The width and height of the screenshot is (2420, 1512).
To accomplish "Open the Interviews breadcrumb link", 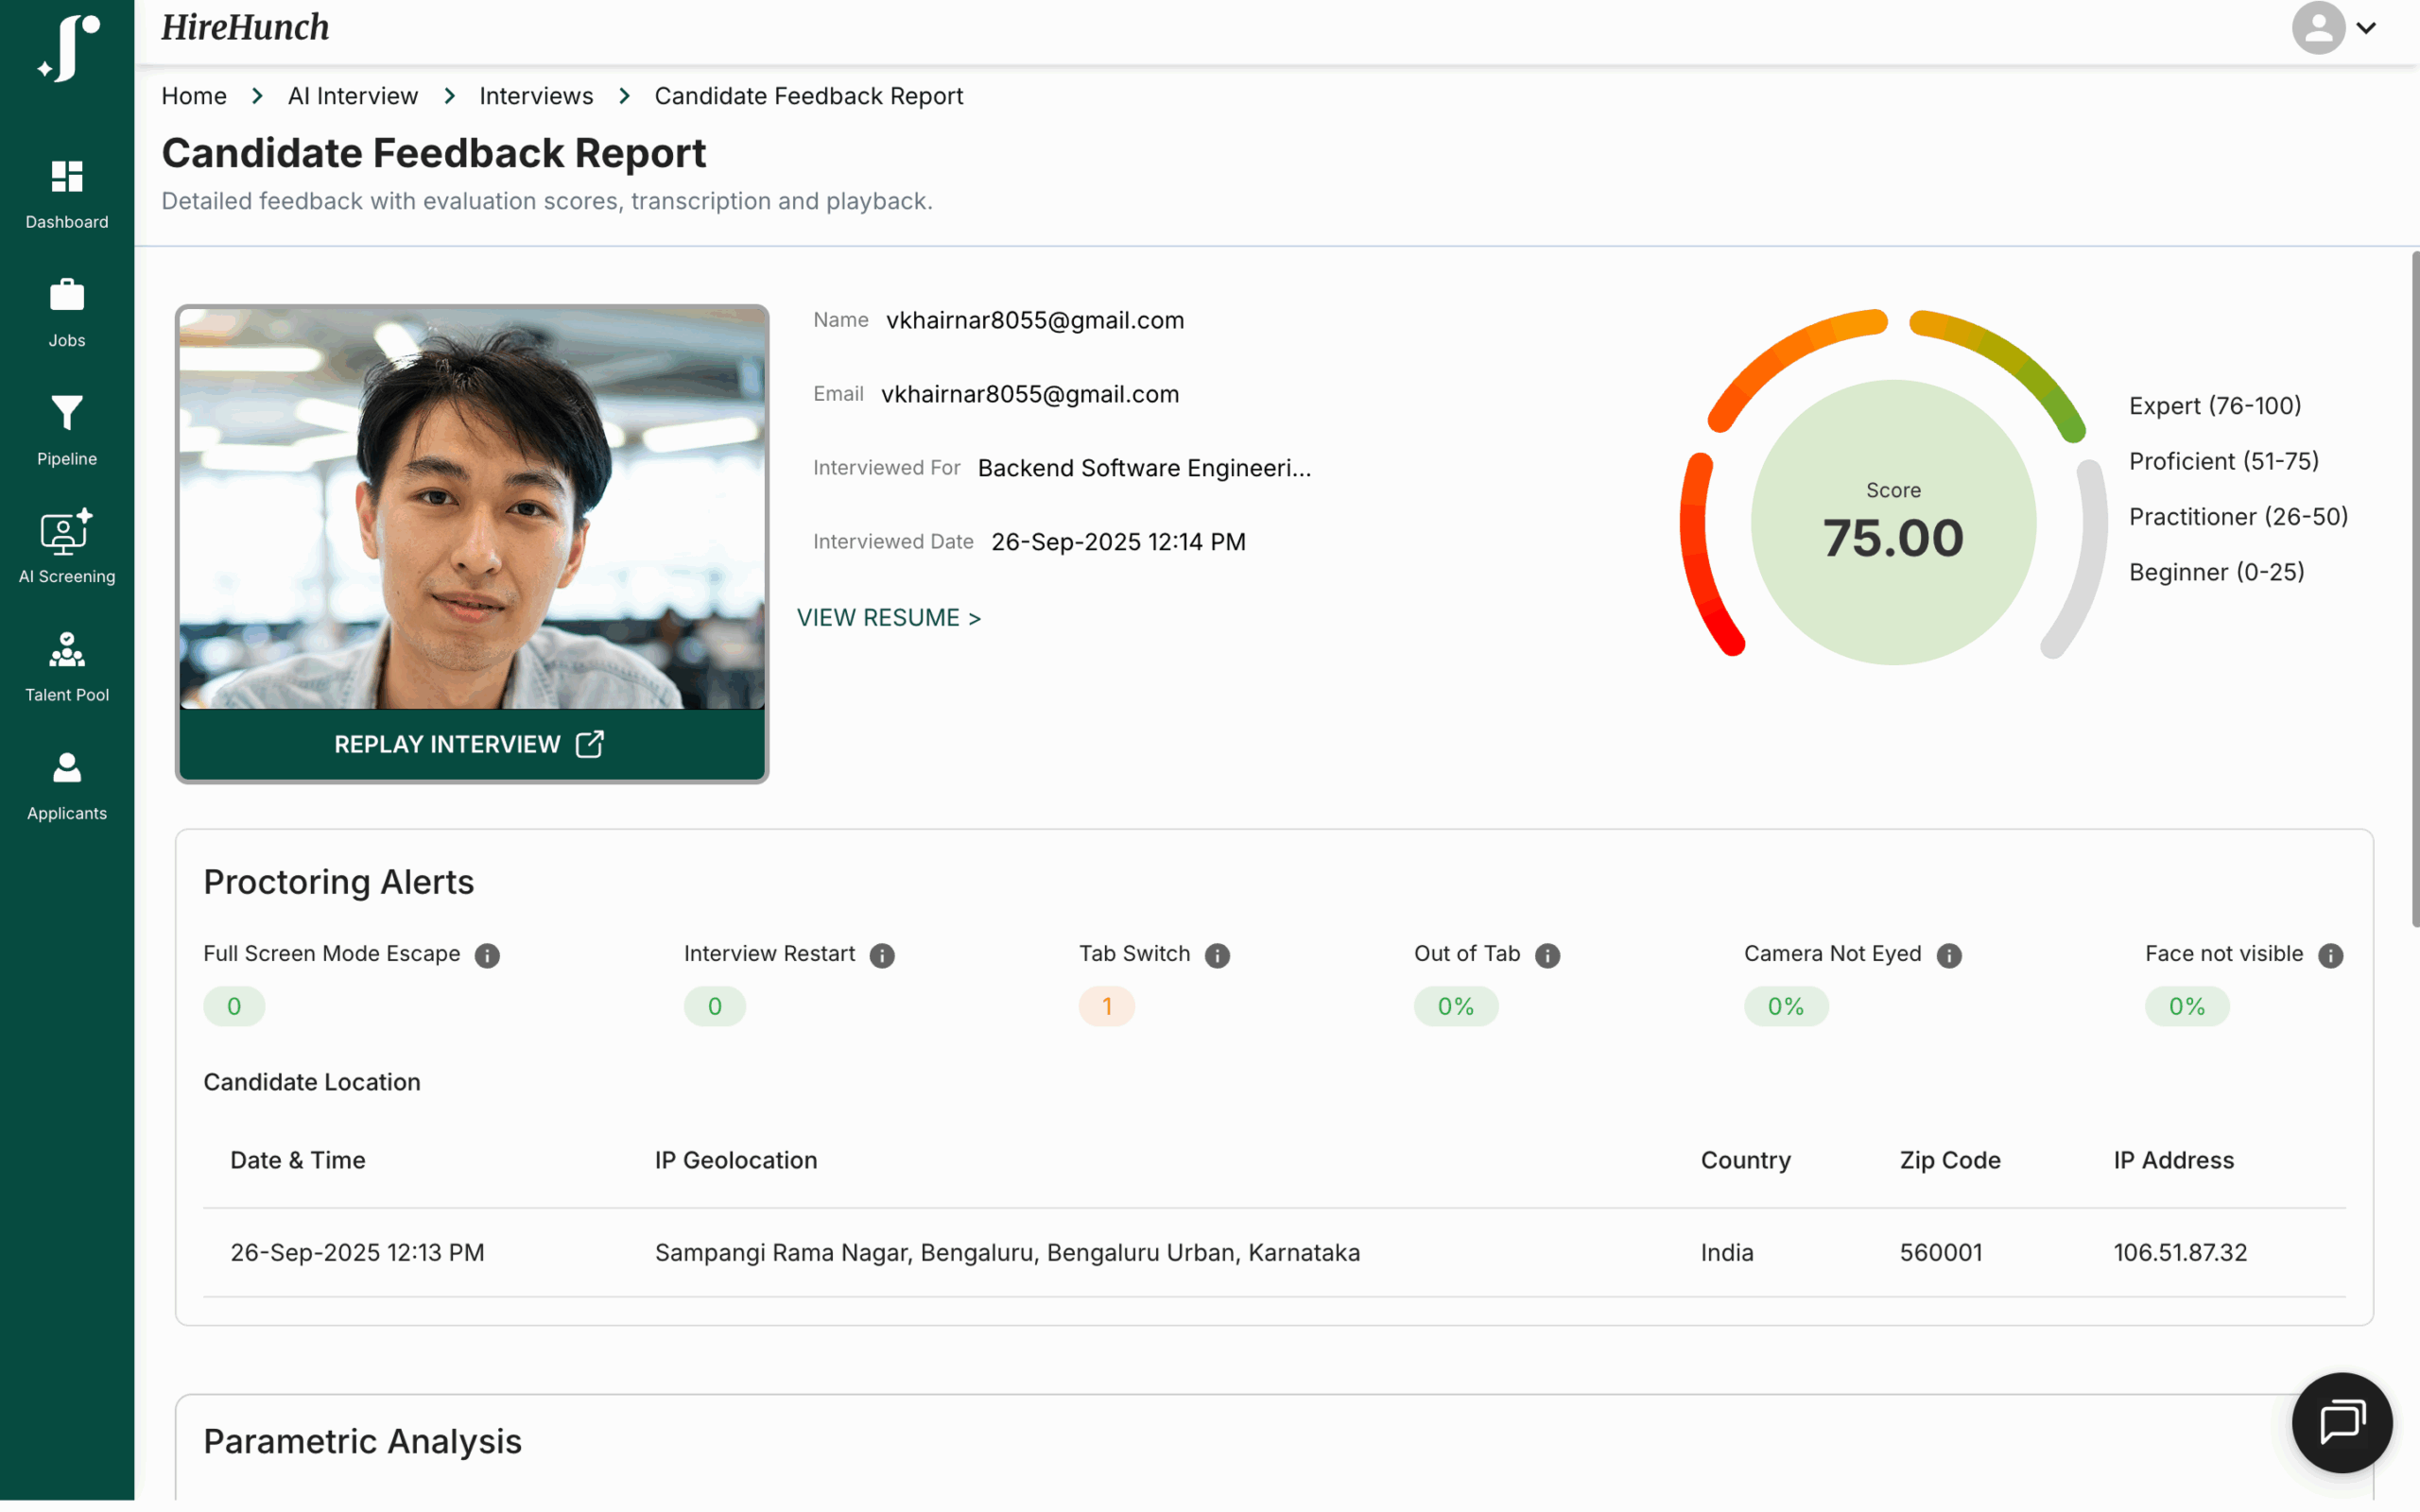I will click(536, 96).
